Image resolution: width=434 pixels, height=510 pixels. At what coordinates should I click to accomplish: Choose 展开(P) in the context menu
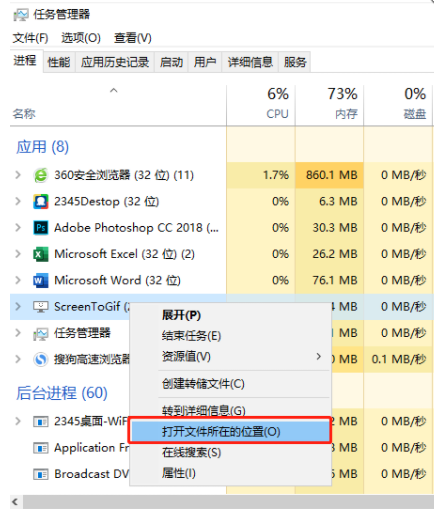230,315
